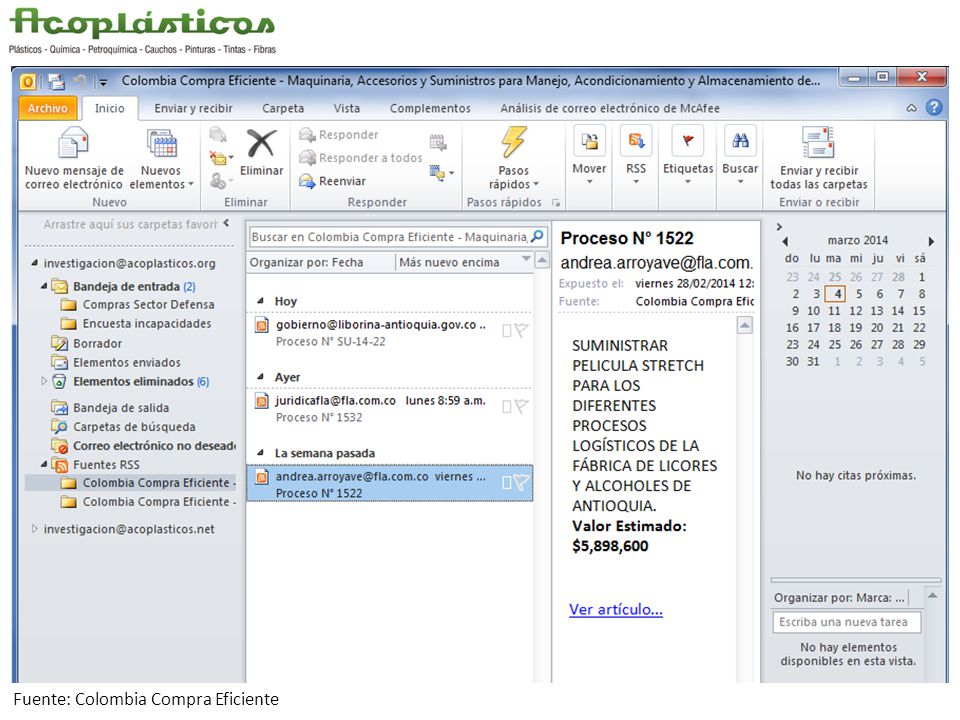Click Nuevo mensaje de correo electrónico icon
The width and height of the screenshot is (960, 720).
(x=73, y=143)
